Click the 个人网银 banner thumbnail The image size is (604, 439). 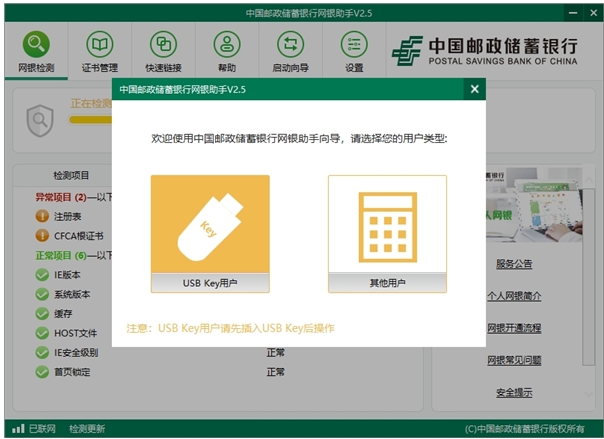tap(534, 204)
